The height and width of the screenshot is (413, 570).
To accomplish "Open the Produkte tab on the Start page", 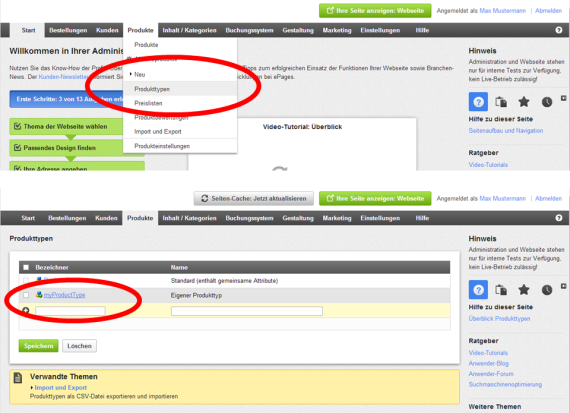I will 140,30.
